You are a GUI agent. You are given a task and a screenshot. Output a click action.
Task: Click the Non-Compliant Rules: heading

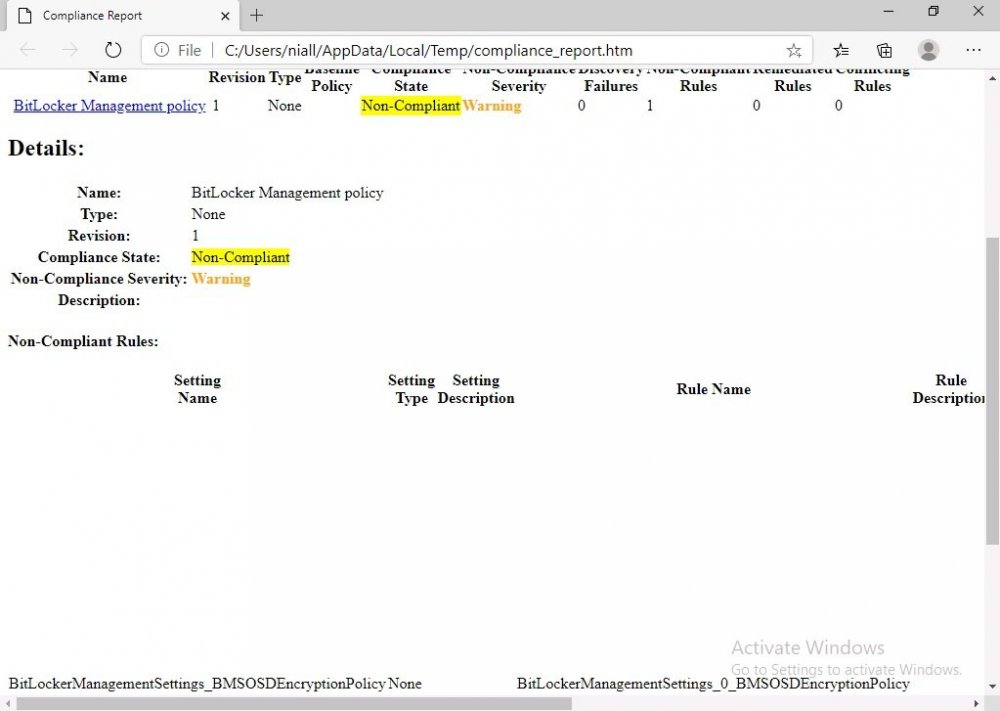tap(83, 341)
